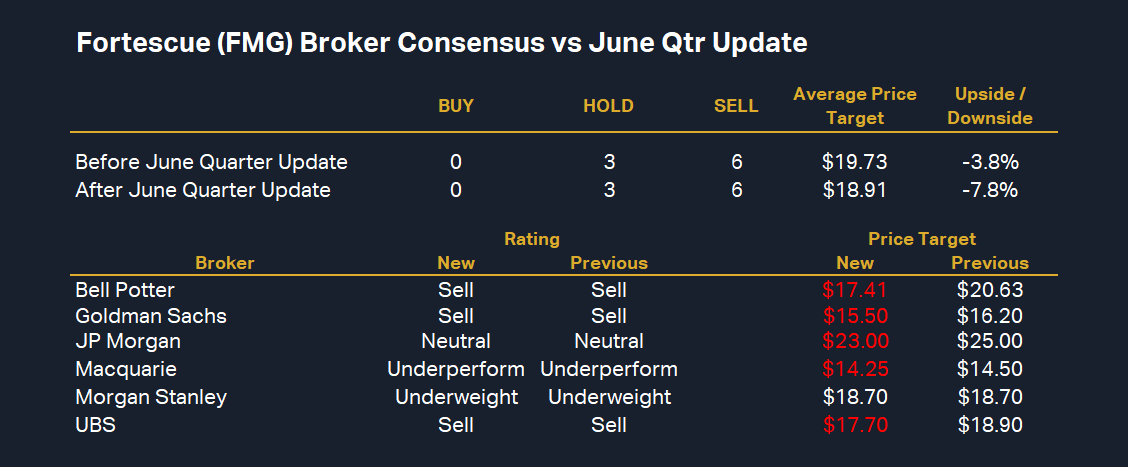Click the red $17.41 new price target
The image size is (1128, 467).
(855, 290)
